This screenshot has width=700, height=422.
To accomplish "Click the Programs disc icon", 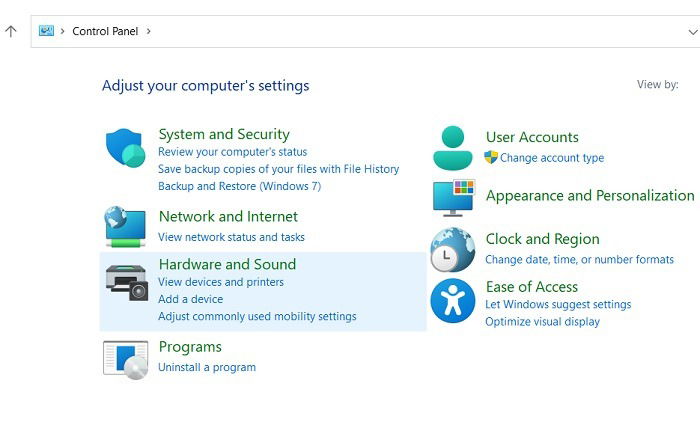I will click(x=125, y=360).
